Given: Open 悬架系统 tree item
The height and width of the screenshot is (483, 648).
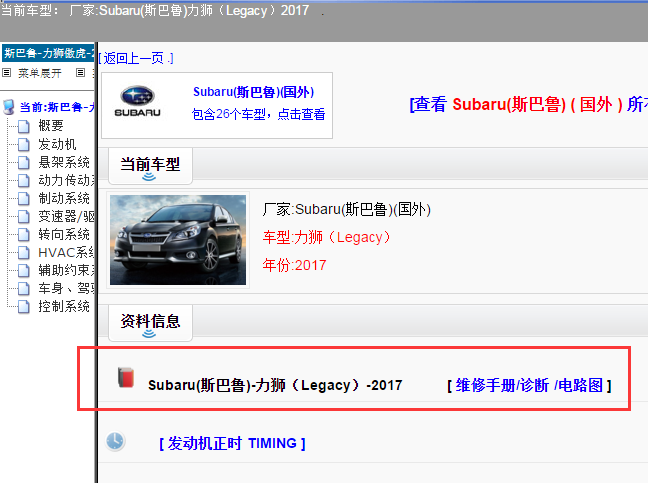Looking at the screenshot, I should pyautogui.click(x=64, y=162).
